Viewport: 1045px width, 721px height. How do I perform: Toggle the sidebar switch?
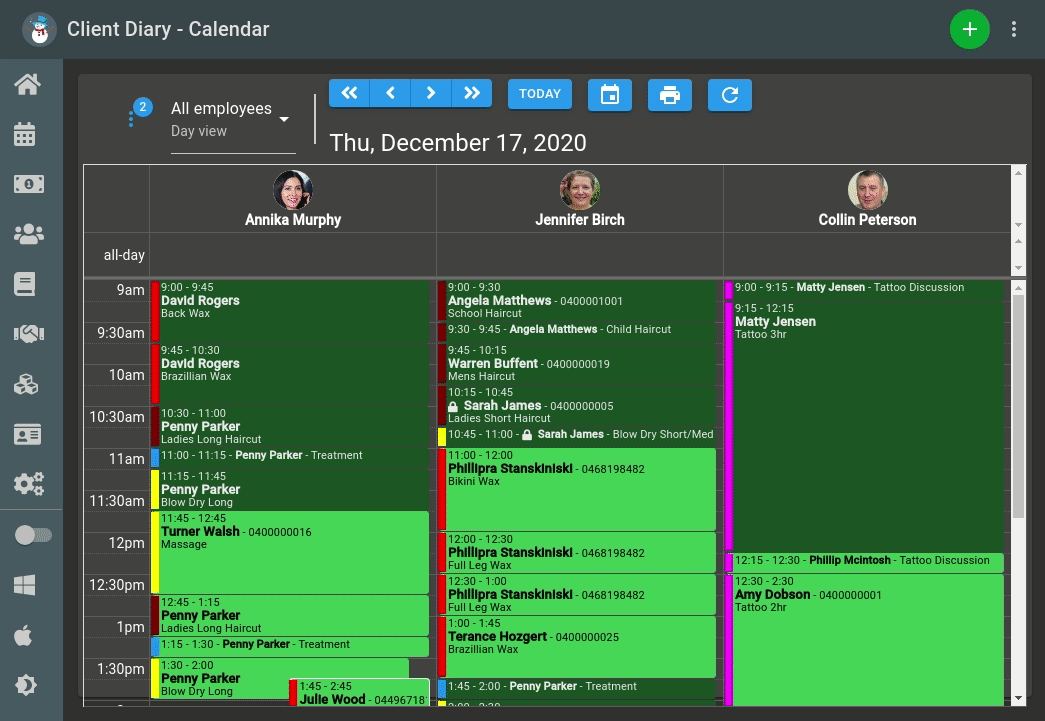33,535
